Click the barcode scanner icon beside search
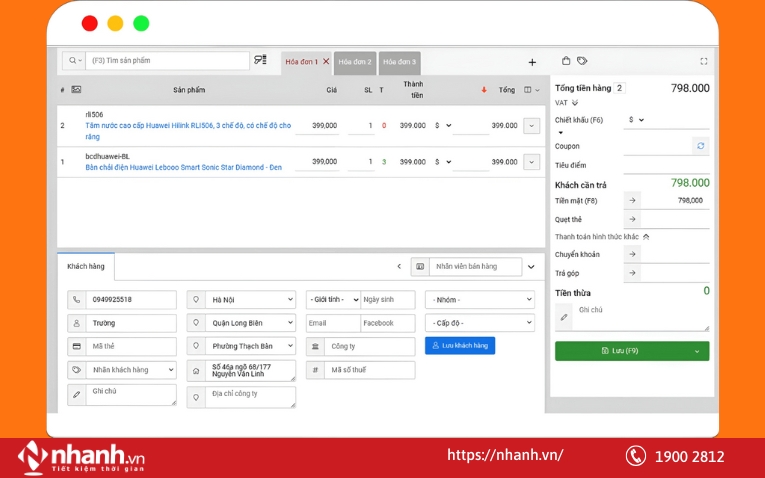 (x=261, y=60)
